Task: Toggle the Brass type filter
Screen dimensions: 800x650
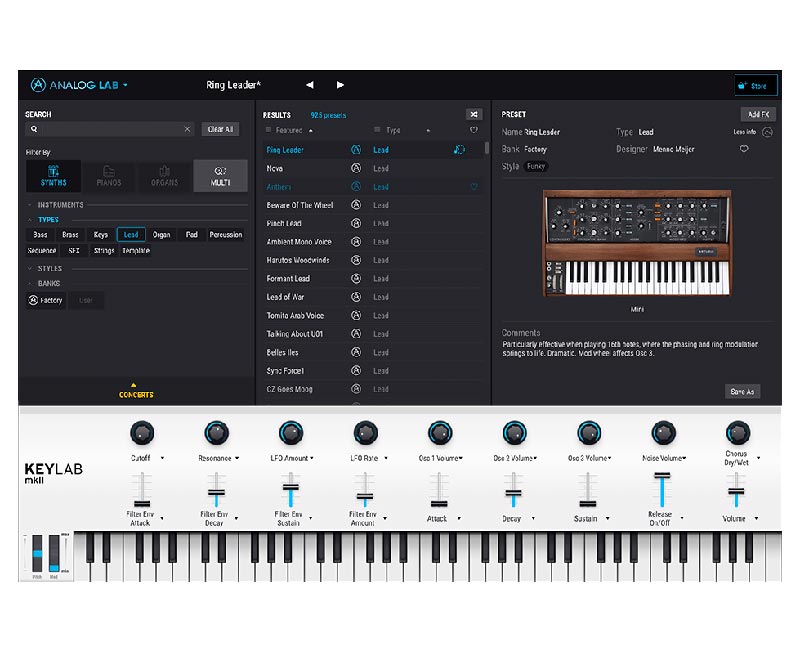Action: pyautogui.click(x=70, y=235)
